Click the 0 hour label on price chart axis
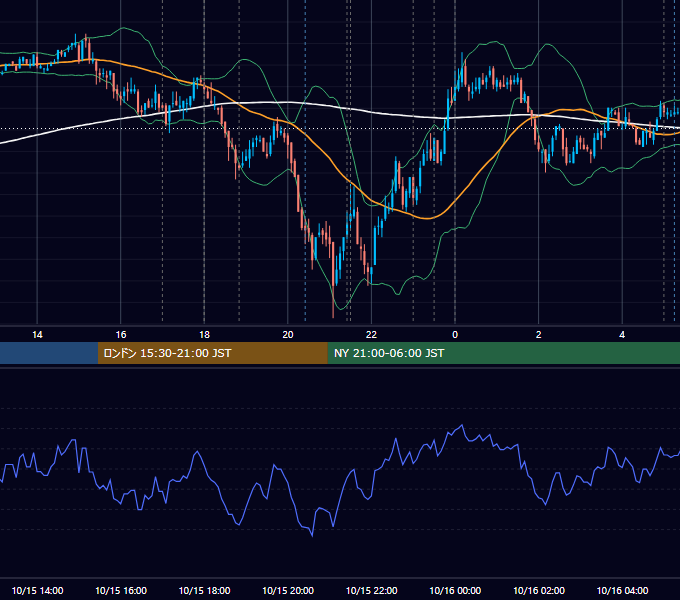Screen dimensions: 680x600 [455, 335]
